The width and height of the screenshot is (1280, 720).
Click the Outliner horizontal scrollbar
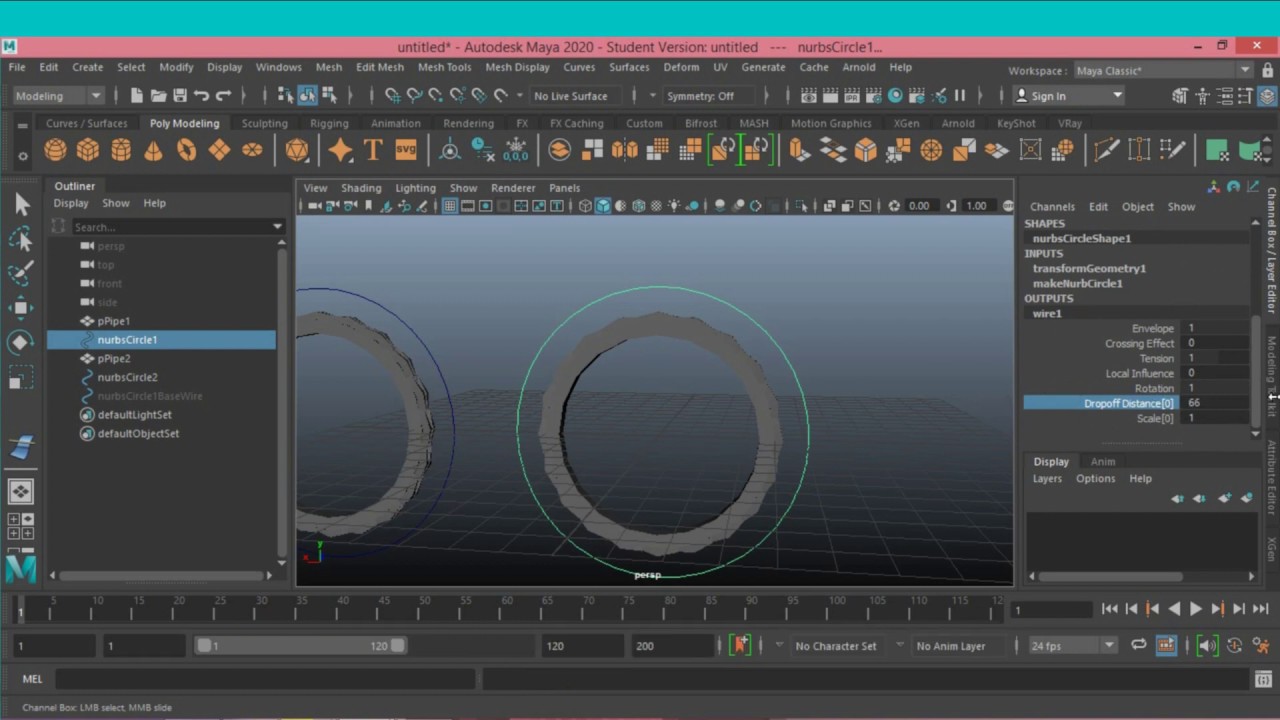tap(161, 575)
